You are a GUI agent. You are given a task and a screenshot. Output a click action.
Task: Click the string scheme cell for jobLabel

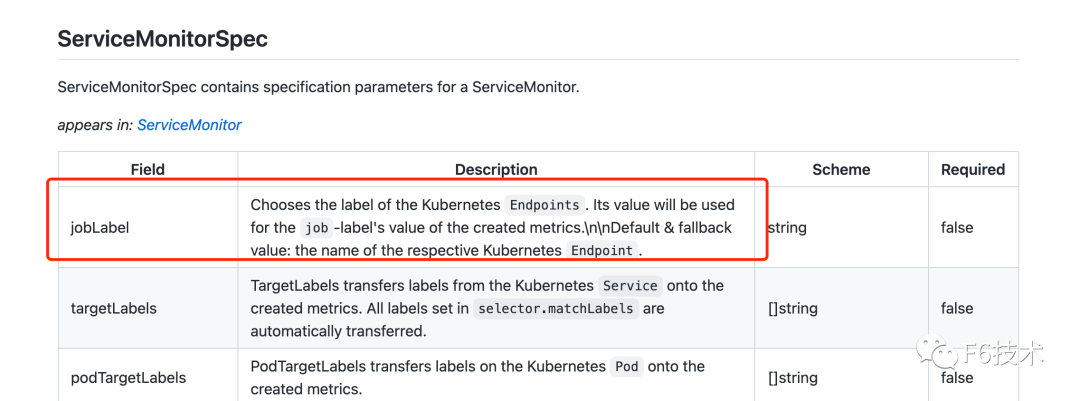[841, 227]
